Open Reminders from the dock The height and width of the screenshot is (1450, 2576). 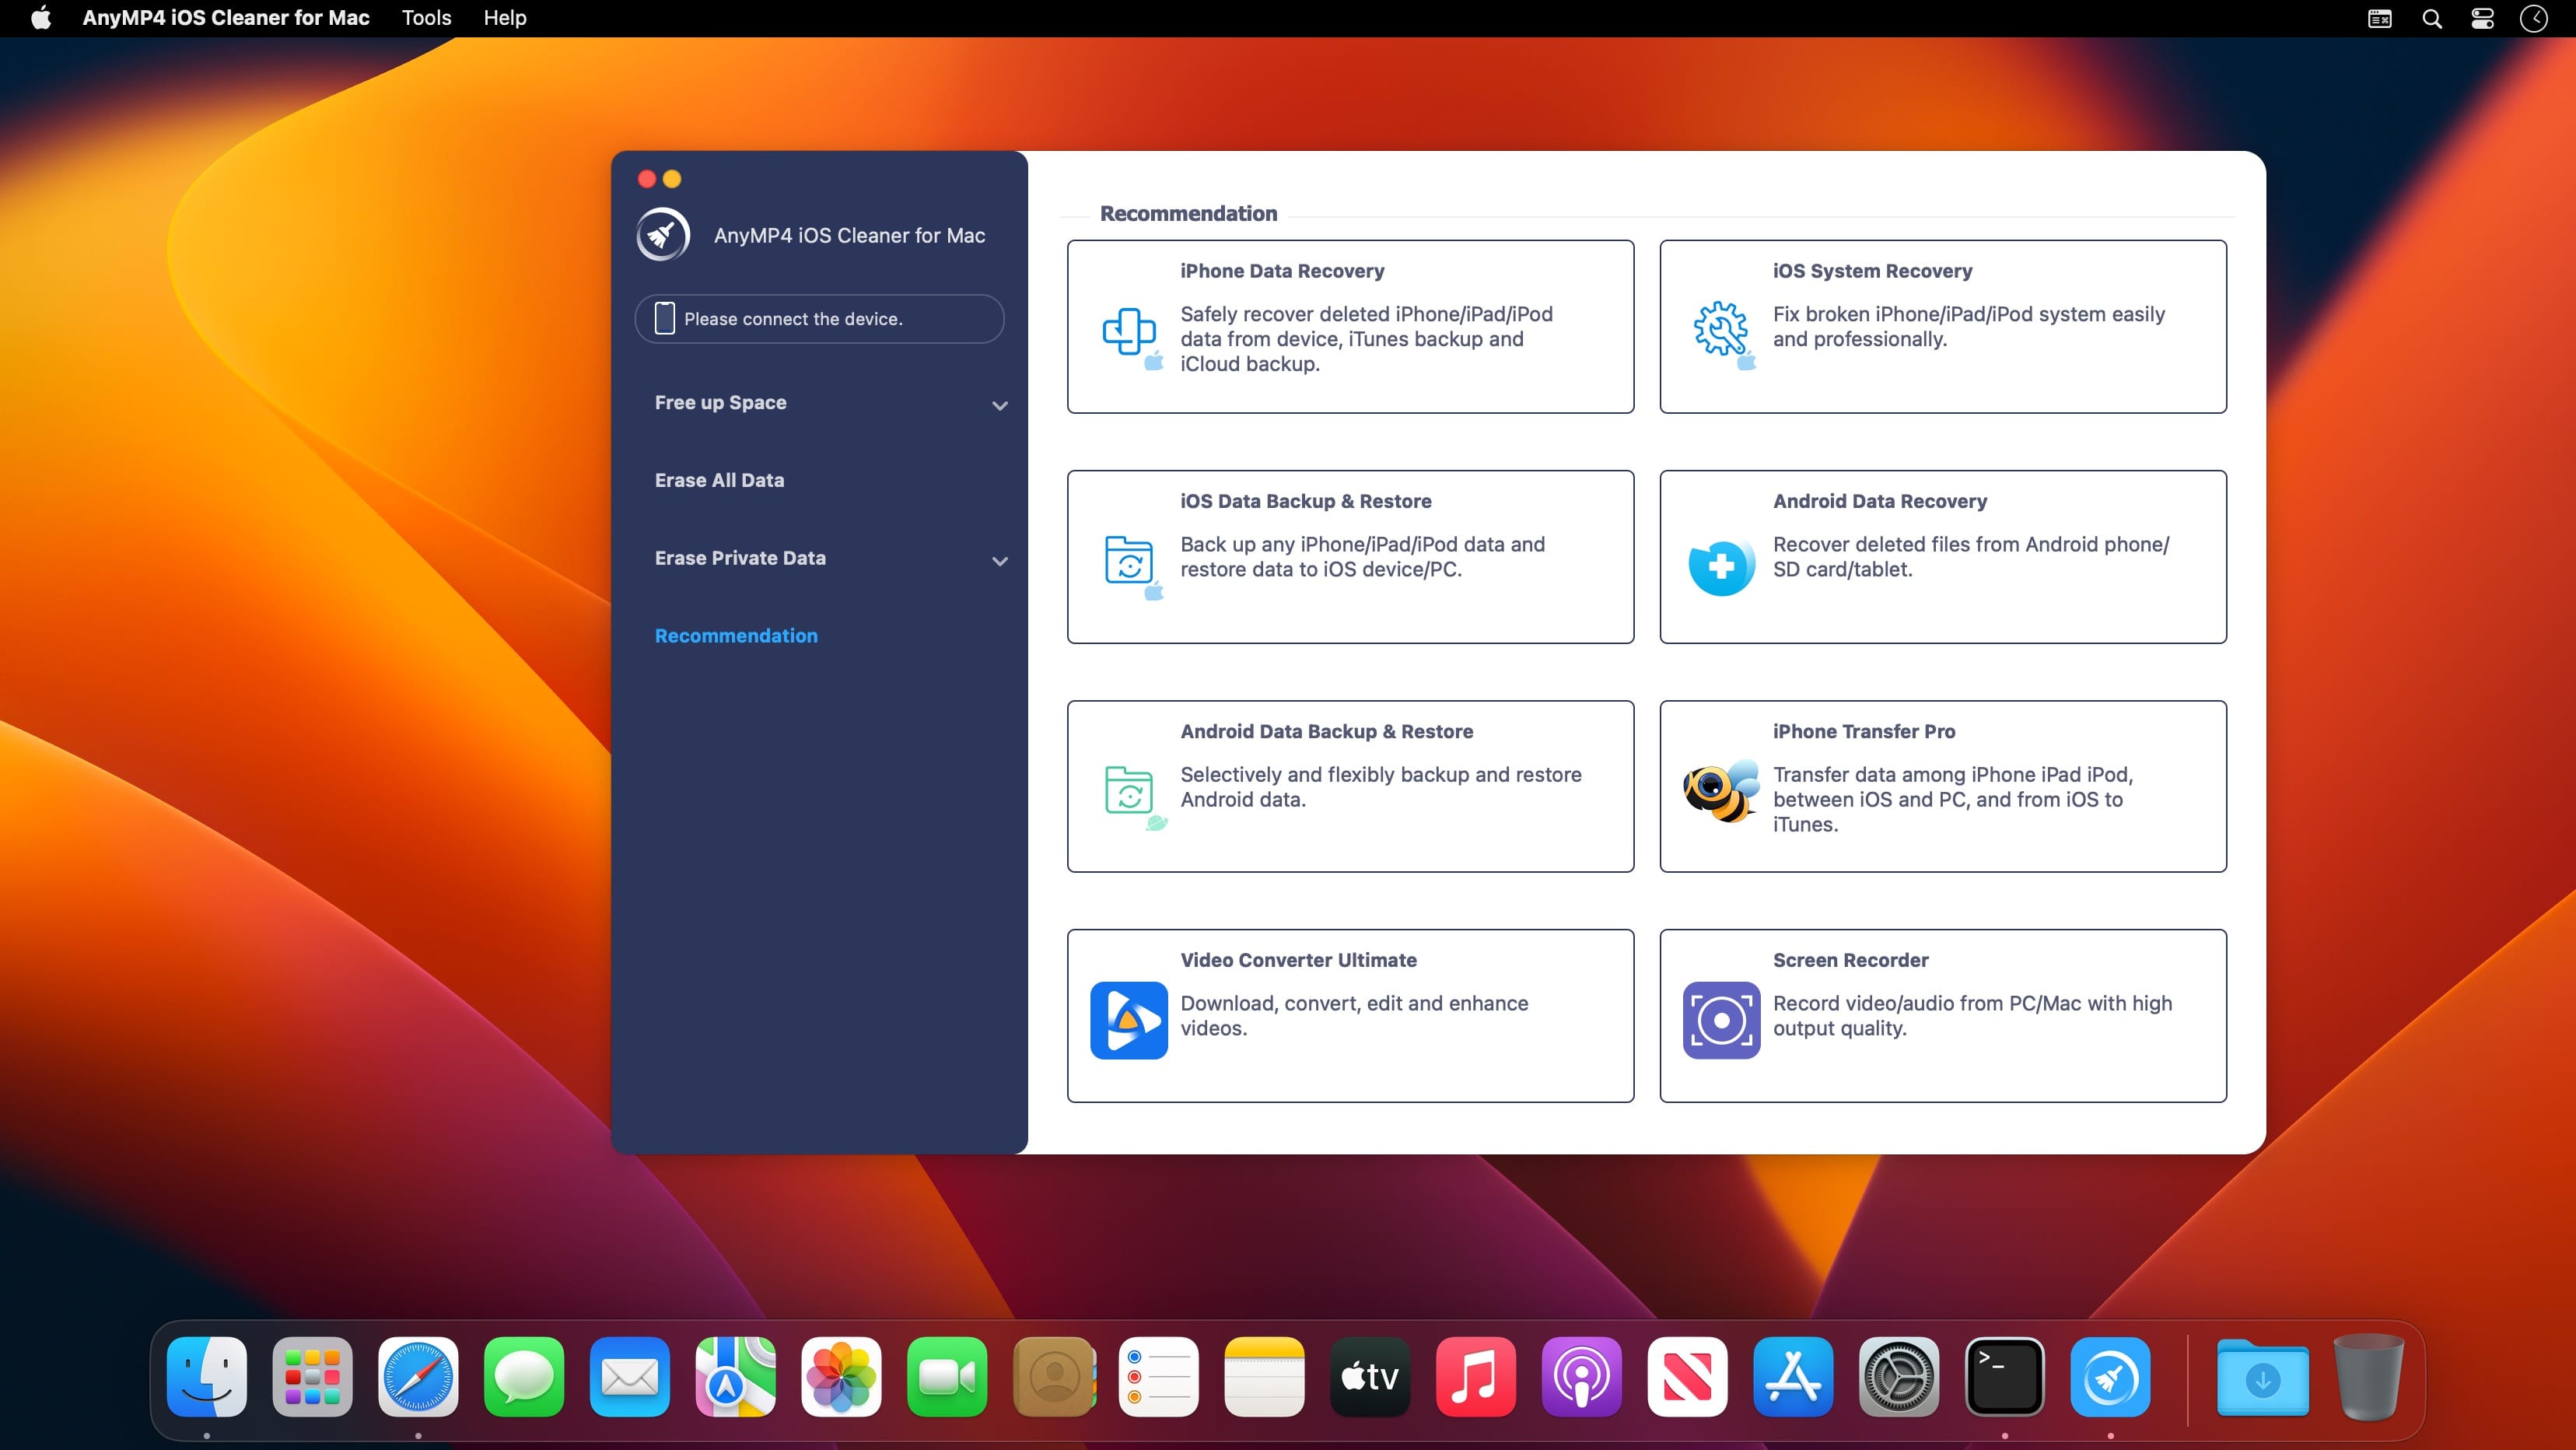1159,1377
